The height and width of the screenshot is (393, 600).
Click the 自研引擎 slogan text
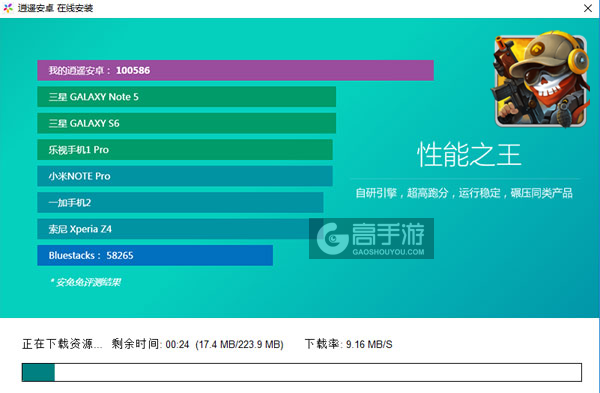point(464,193)
